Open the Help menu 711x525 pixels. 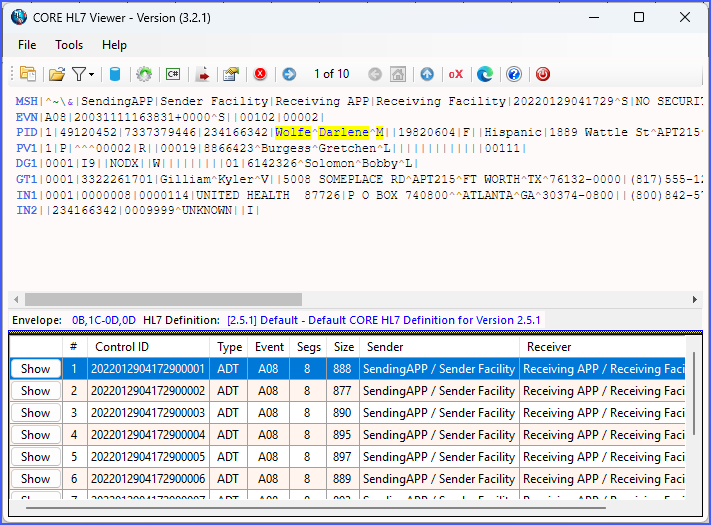click(x=114, y=45)
